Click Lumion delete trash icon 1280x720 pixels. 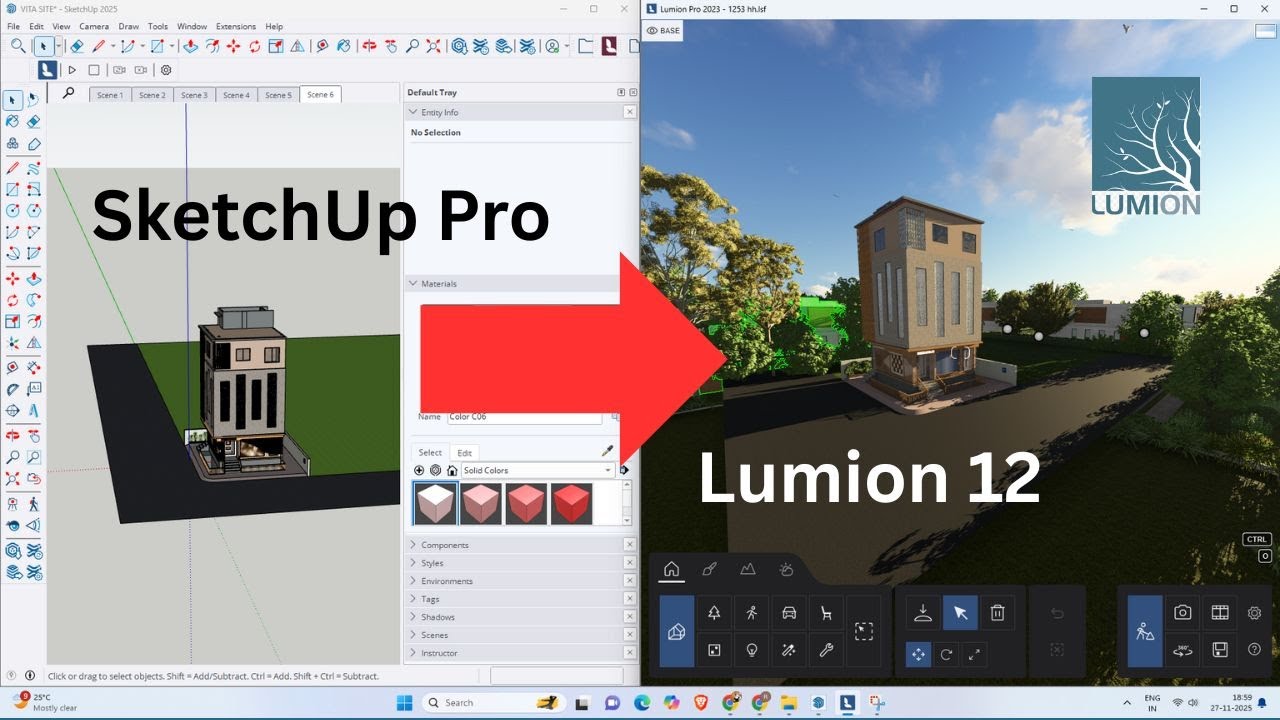(997, 613)
